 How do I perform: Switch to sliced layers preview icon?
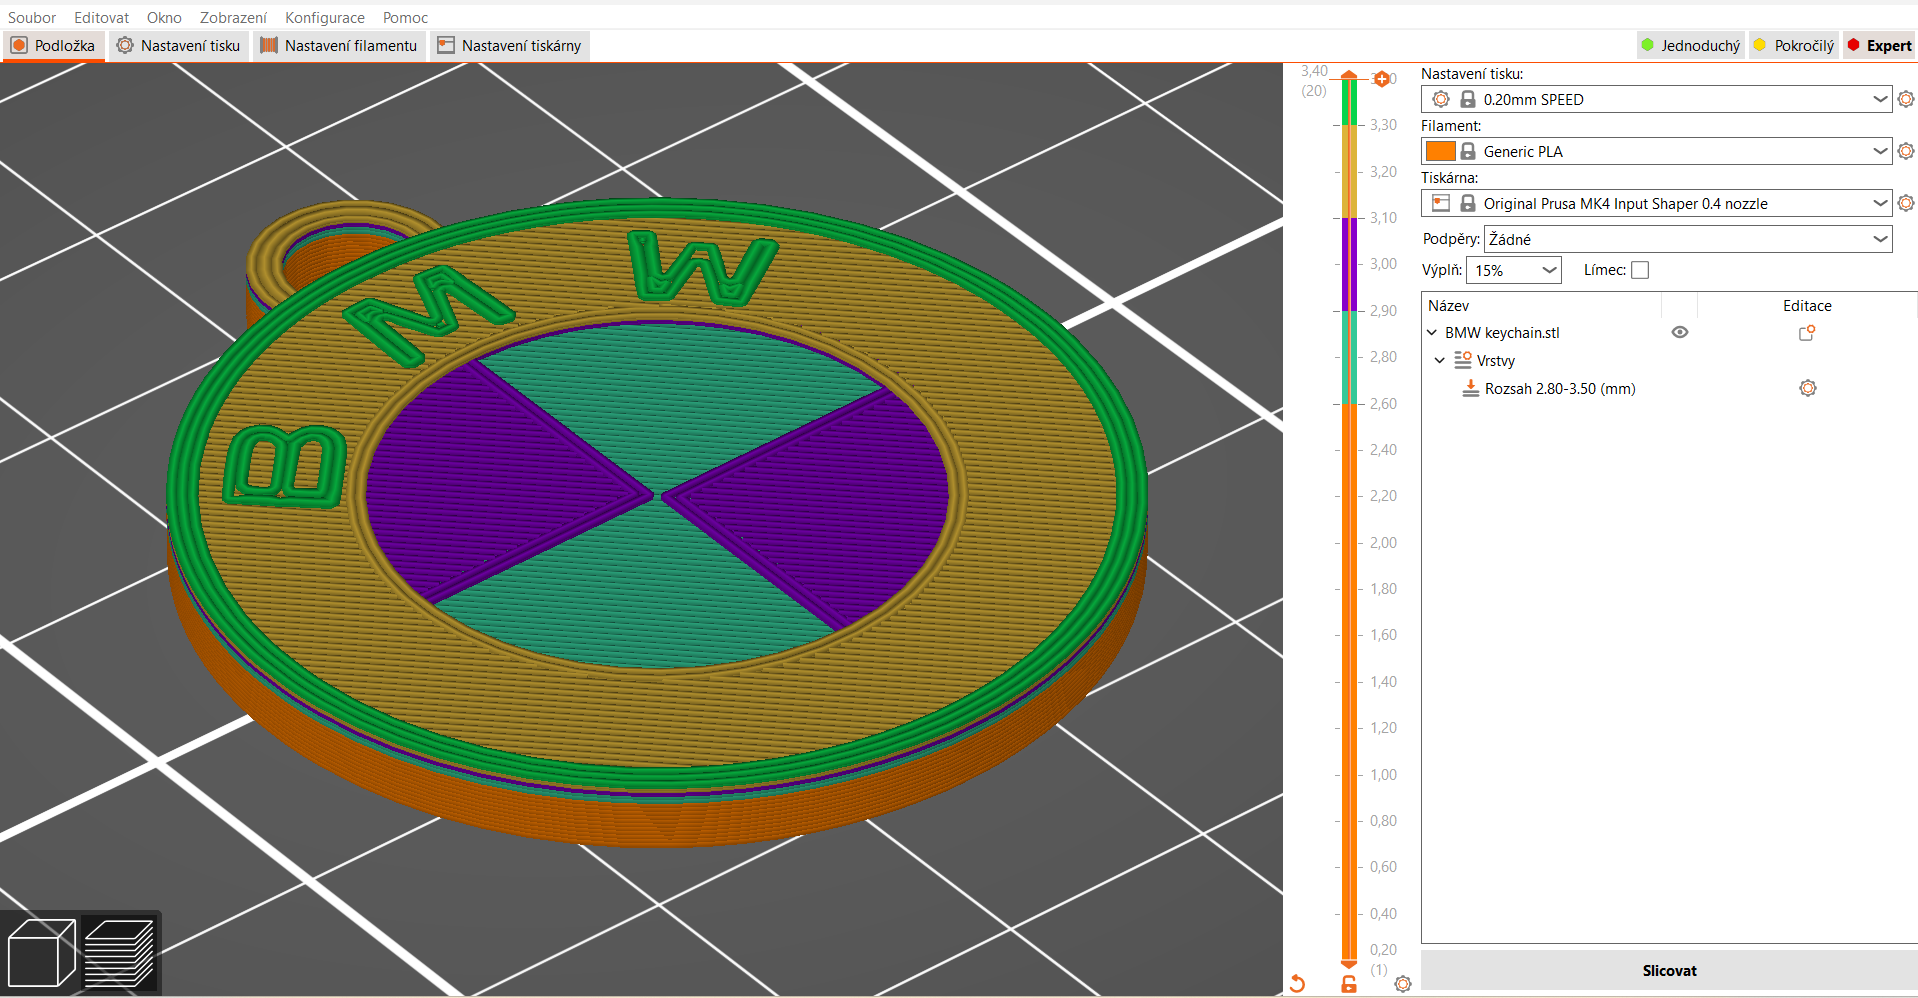(119, 952)
